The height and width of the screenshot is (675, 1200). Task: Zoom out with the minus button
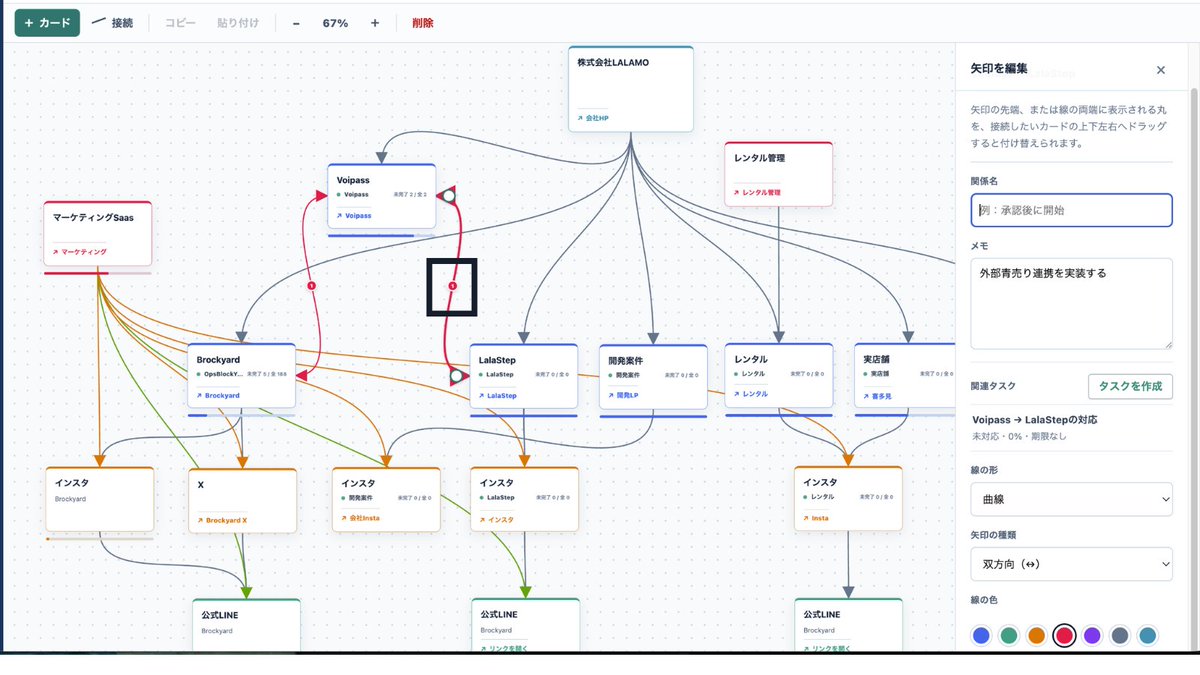[x=296, y=23]
